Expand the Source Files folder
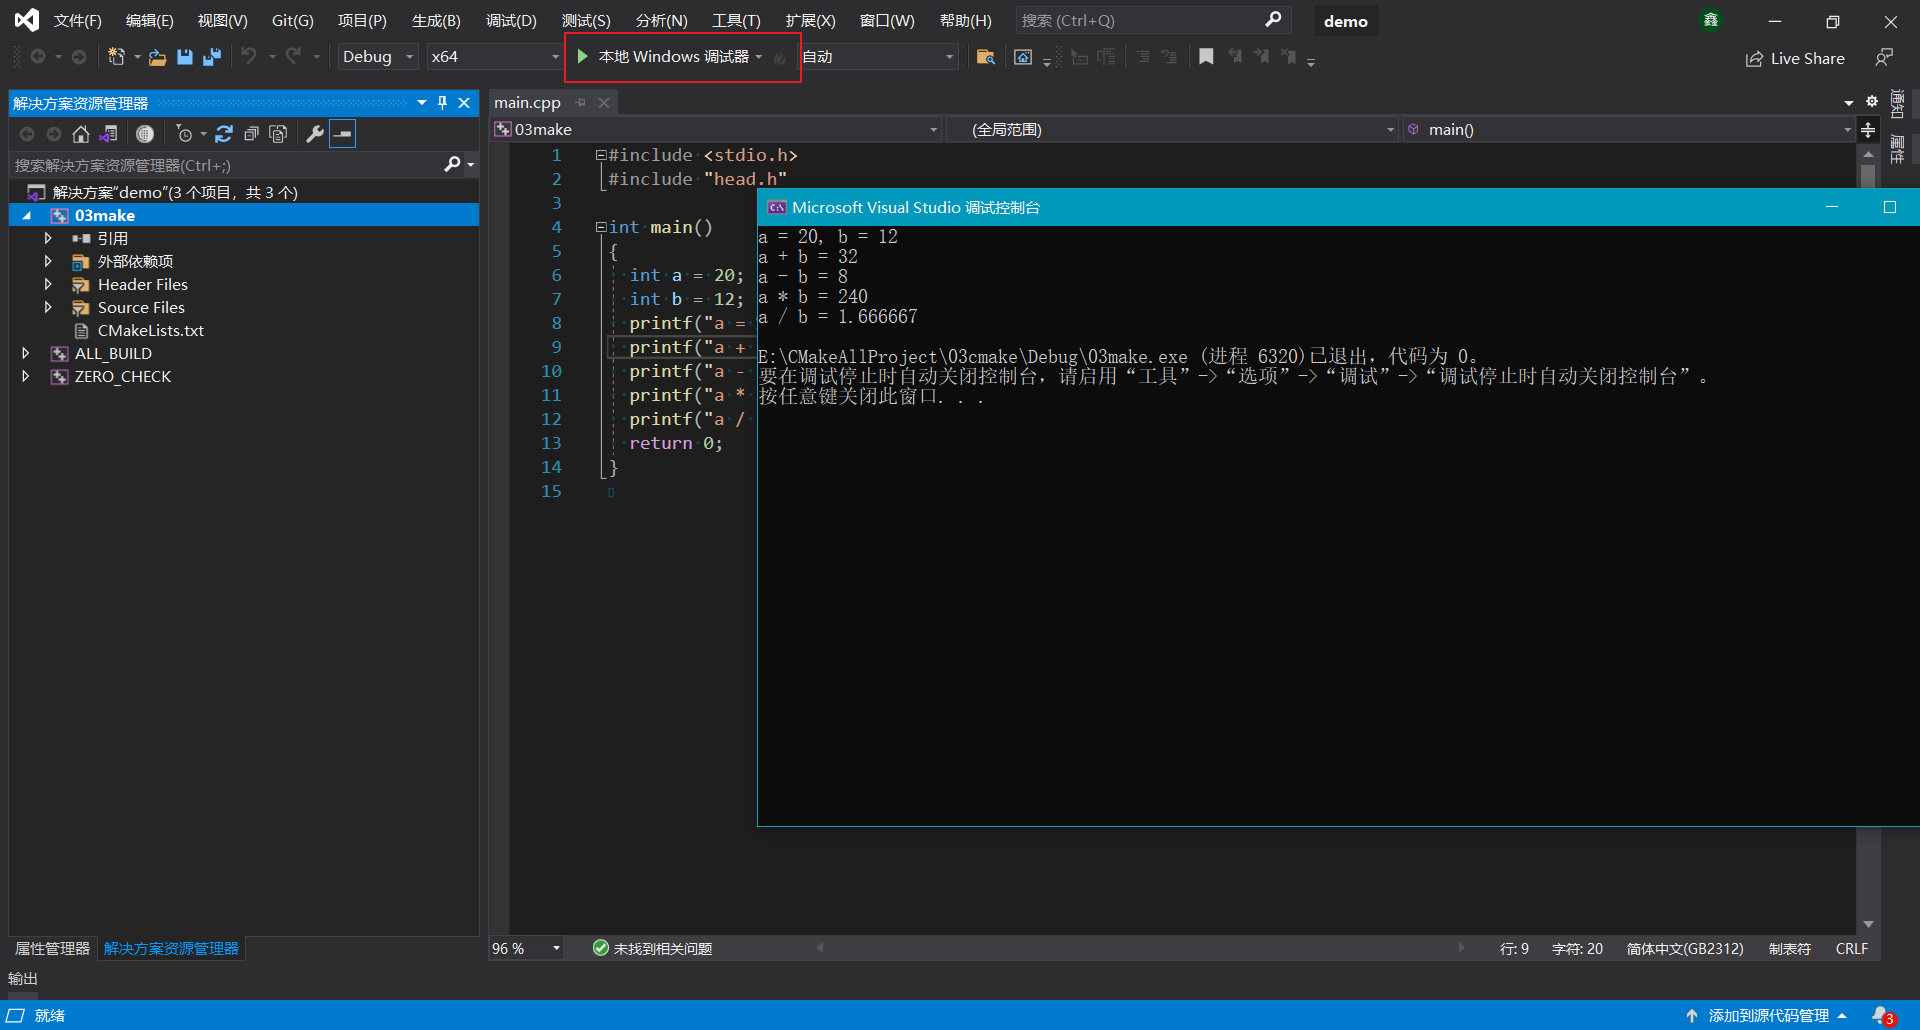The image size is (1920, 1030). pos(48,308)
